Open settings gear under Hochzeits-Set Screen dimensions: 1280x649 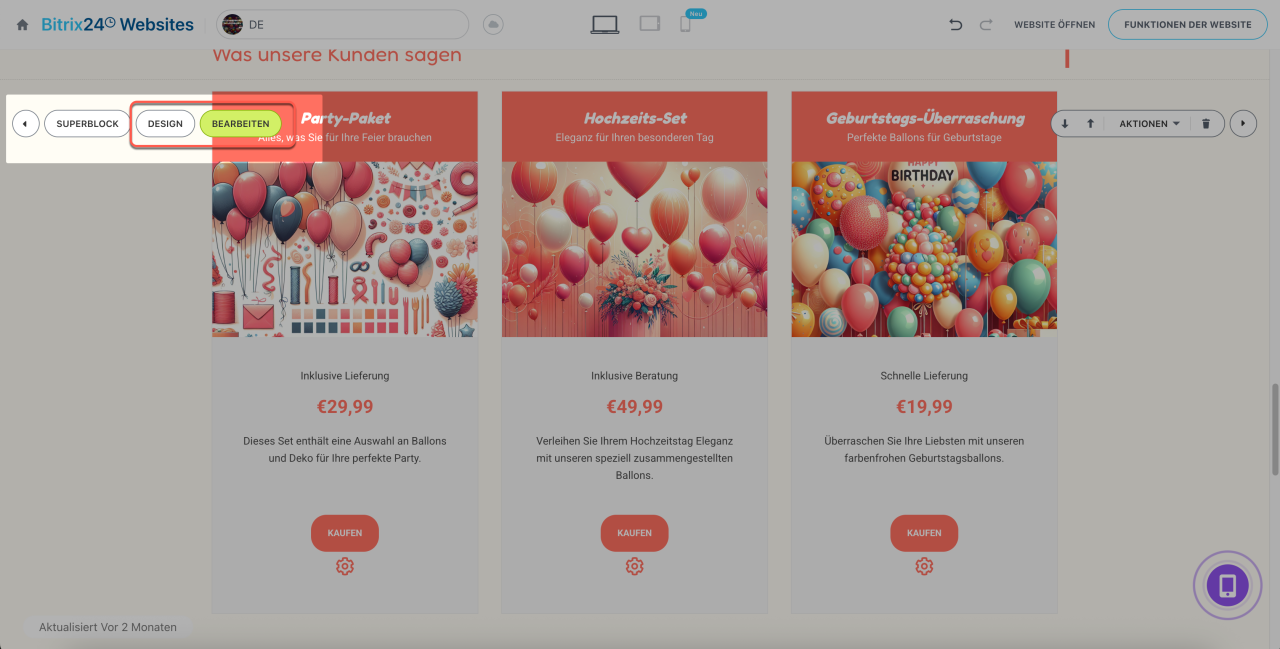pyautogui.click(x=634, y=567)
